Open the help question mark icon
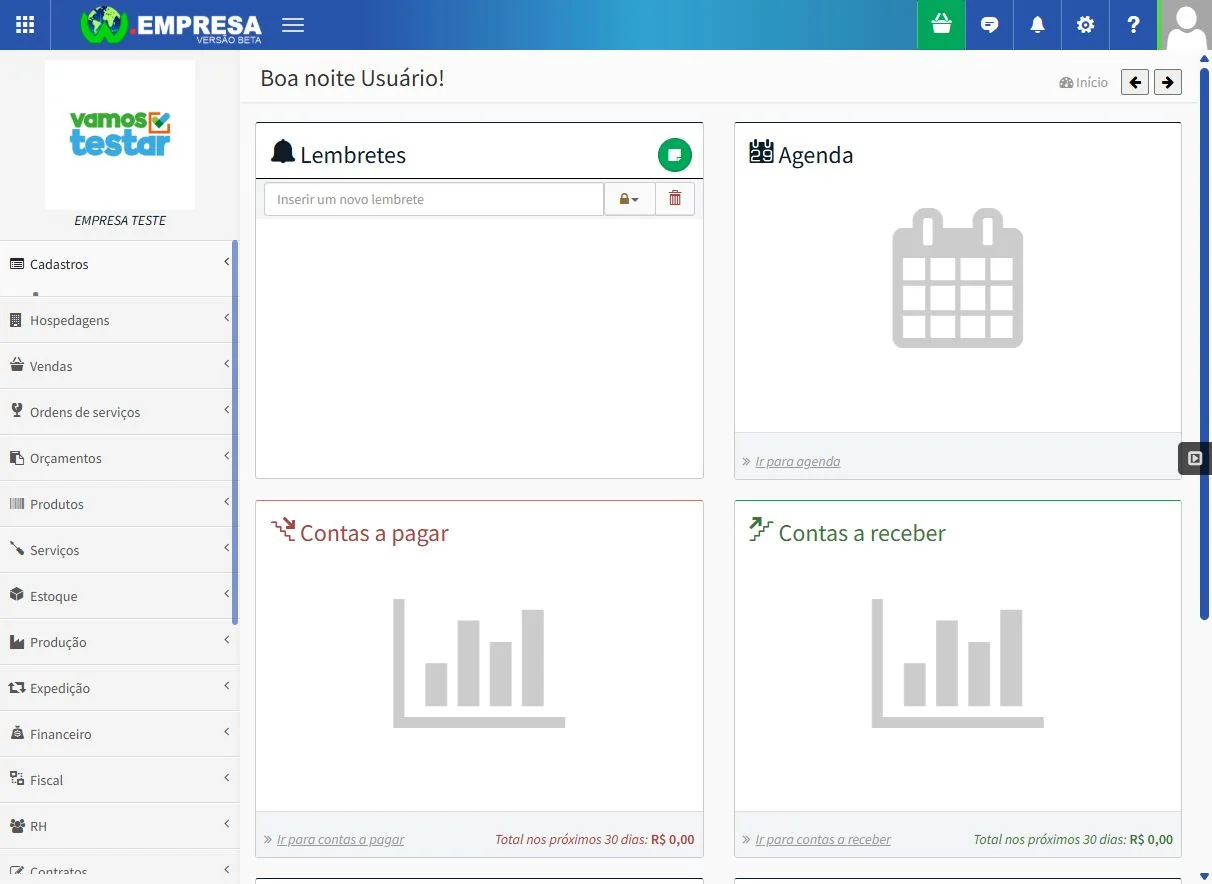The height and width of the screenshot is (884, 1212). point(1133,25)
